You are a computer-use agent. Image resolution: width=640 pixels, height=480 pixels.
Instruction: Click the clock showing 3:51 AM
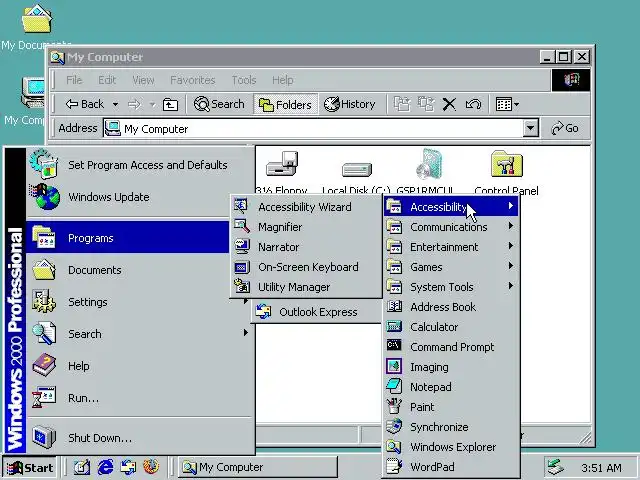click(x=601, y=468)
